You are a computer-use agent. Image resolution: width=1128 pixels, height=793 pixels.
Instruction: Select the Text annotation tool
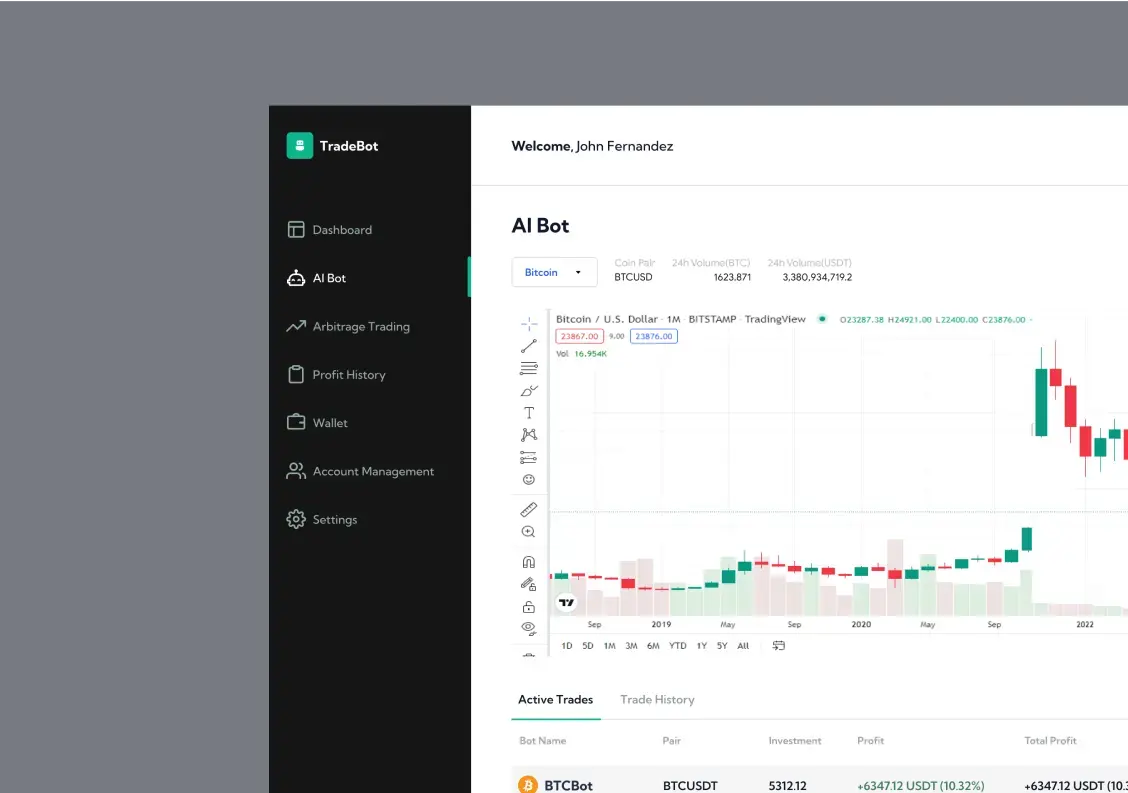[x=529, y=413]
